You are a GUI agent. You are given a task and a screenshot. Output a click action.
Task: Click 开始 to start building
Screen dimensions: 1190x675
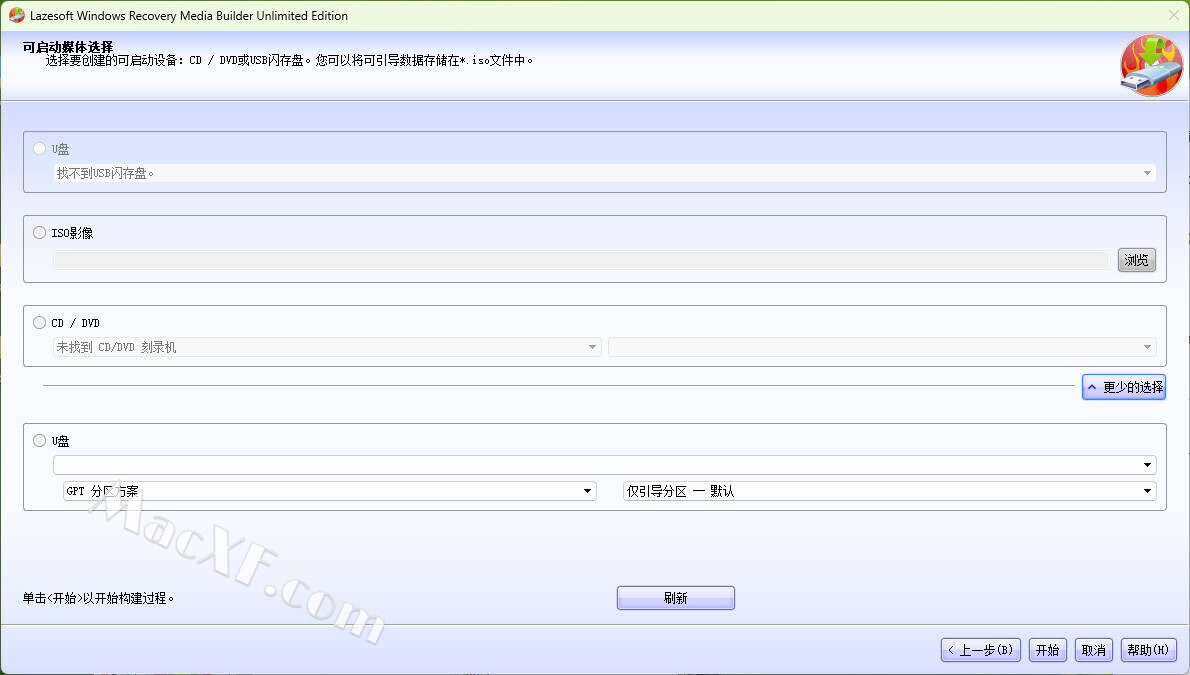pos(1047,650)
